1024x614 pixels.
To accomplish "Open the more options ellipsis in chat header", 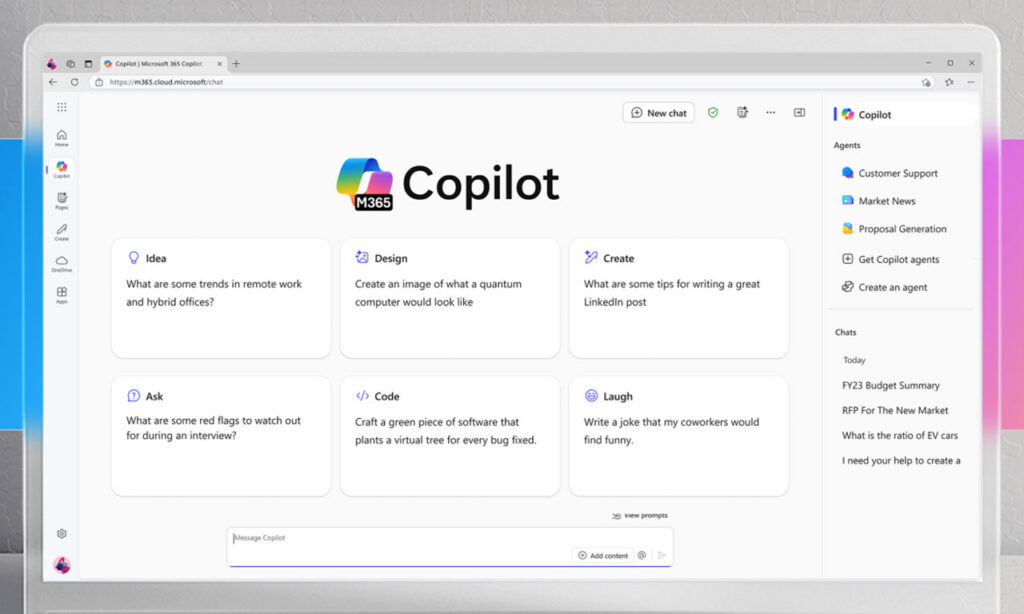I will click(x=771, y=112).
